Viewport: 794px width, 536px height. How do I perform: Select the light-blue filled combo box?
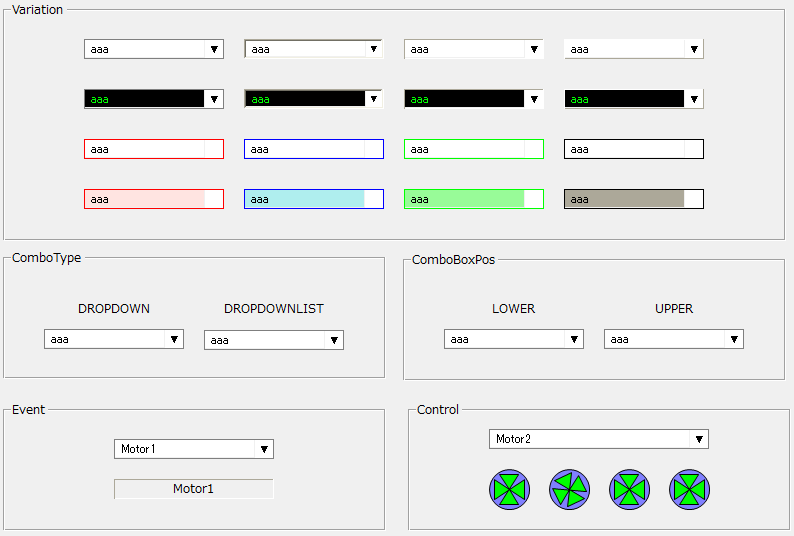[313, 199]
